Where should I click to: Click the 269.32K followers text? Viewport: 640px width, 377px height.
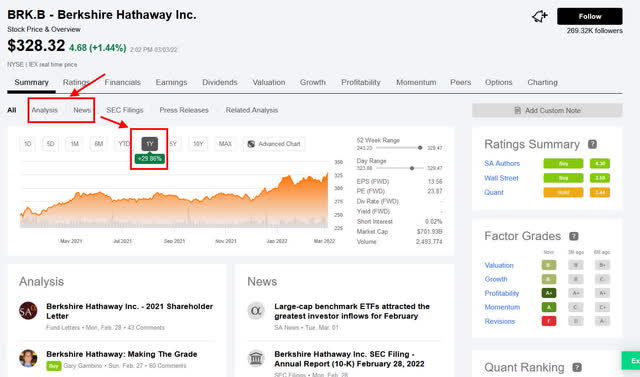point(594,31)
